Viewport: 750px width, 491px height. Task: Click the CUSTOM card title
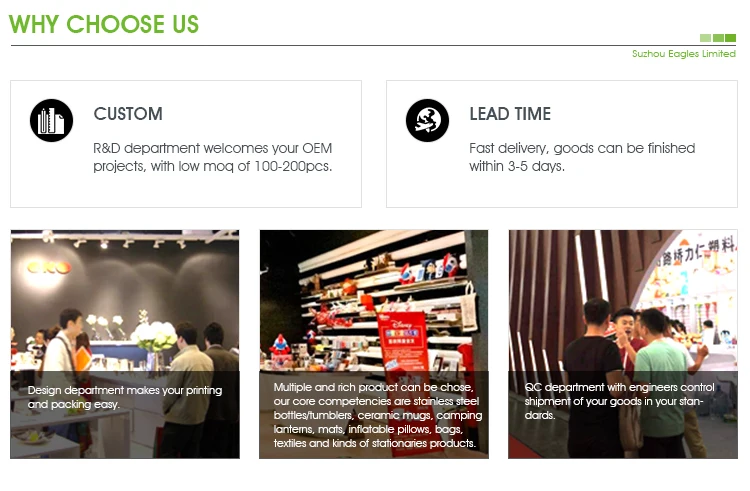128,114
